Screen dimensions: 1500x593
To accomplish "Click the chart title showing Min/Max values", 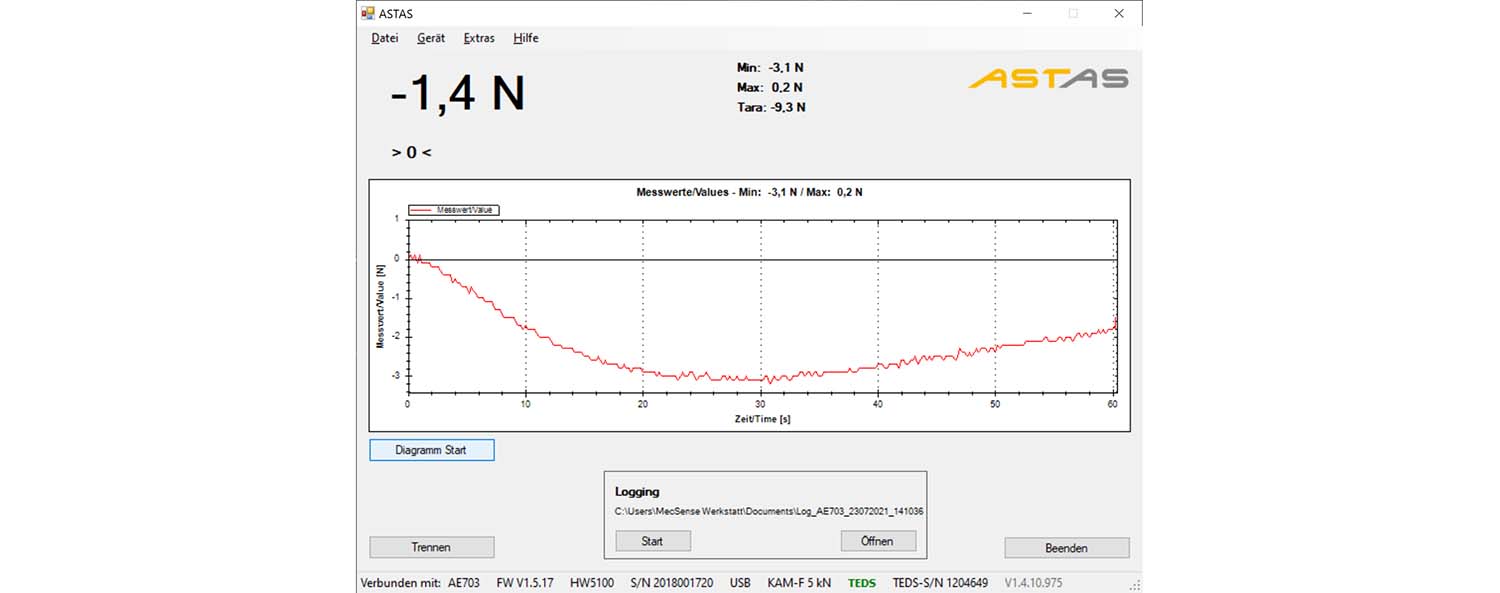I will point(749,191).
